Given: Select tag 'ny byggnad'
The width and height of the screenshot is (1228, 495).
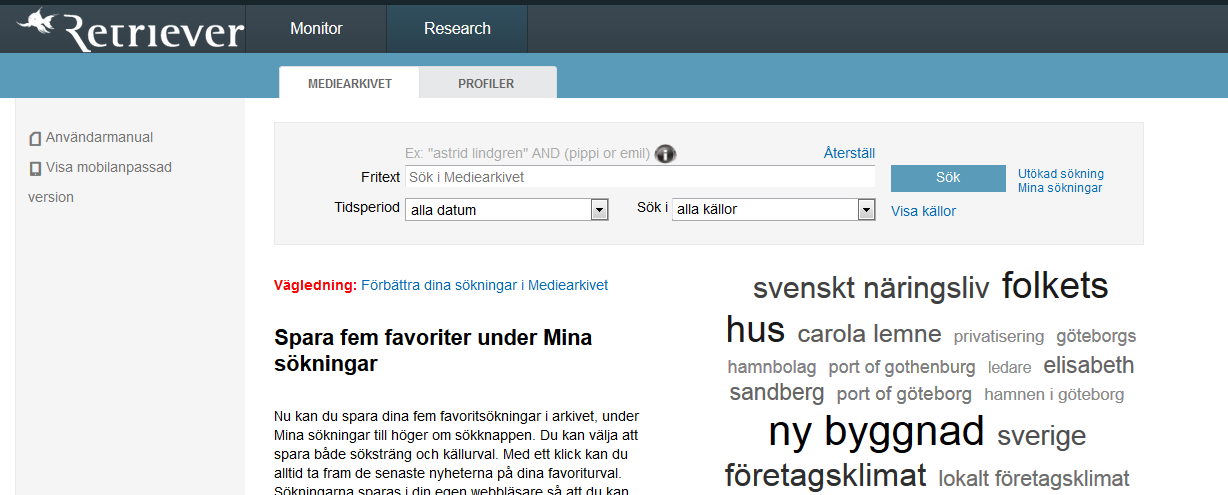Looking at the screenshot, I should tap(877, 432).
